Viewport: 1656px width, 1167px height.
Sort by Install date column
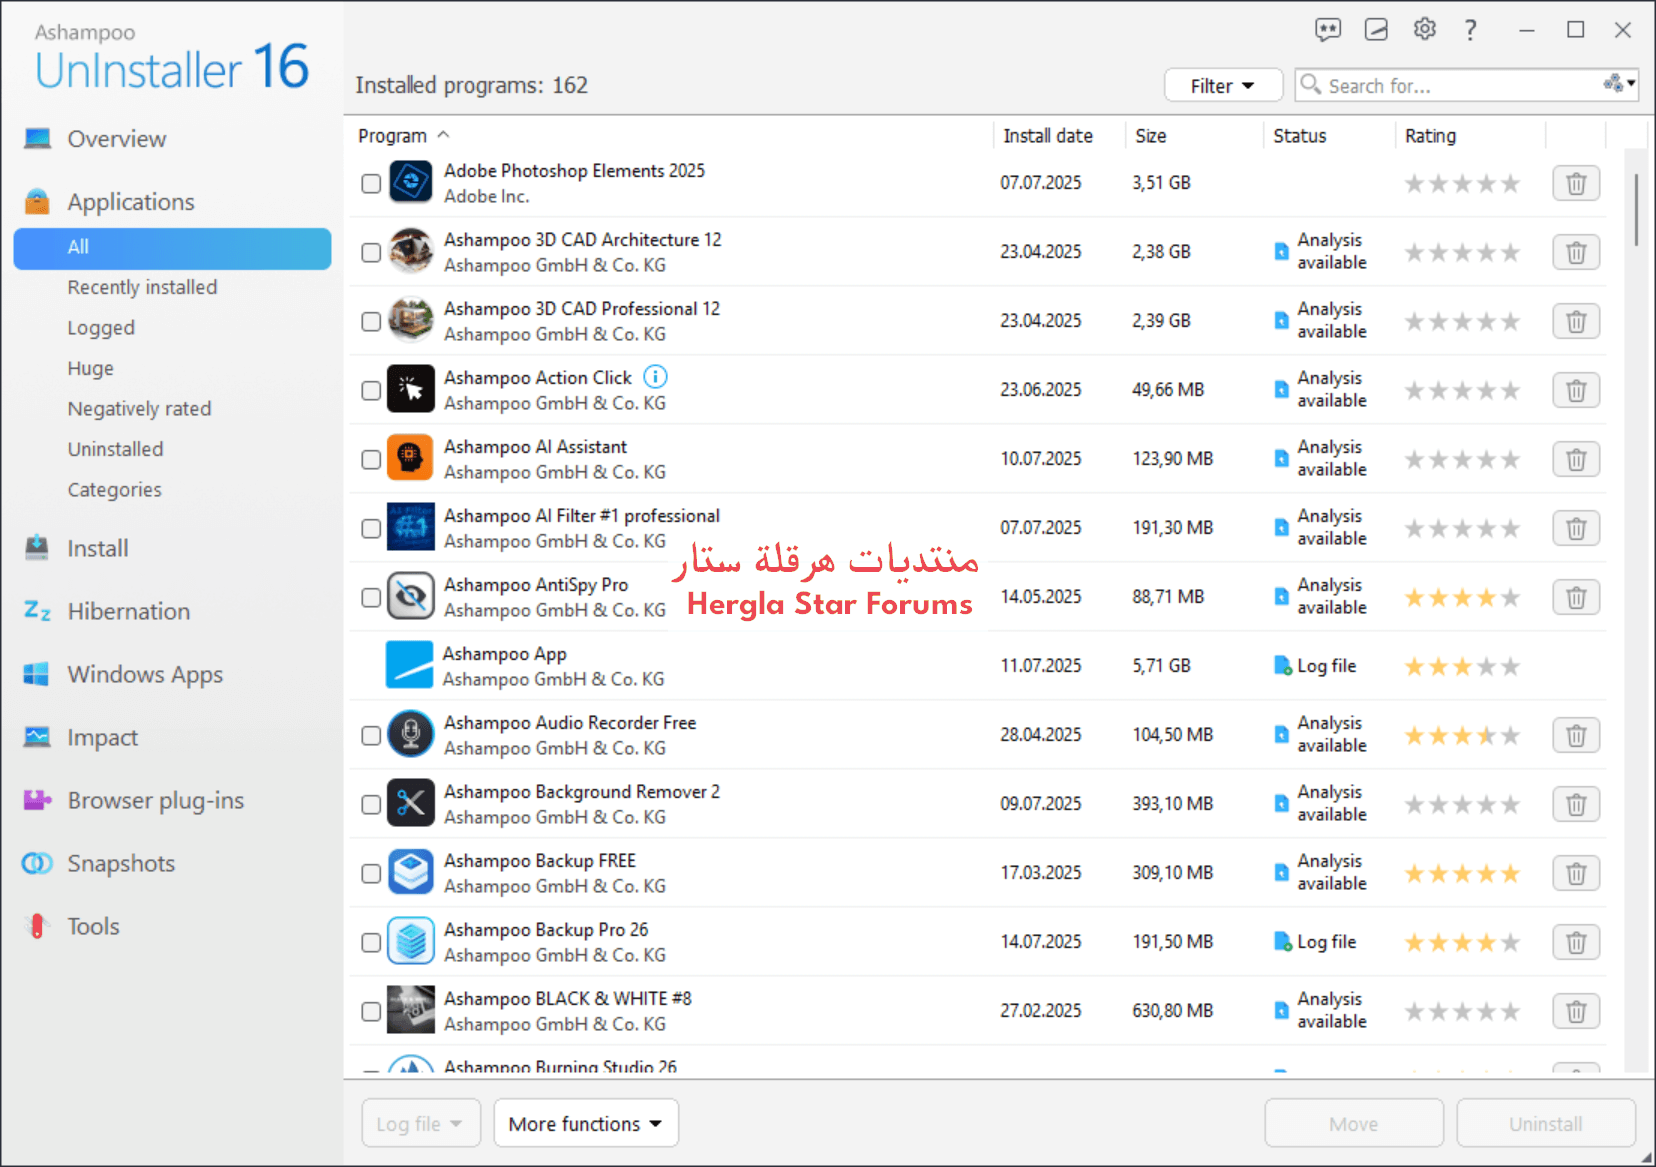pos(1048,135)
